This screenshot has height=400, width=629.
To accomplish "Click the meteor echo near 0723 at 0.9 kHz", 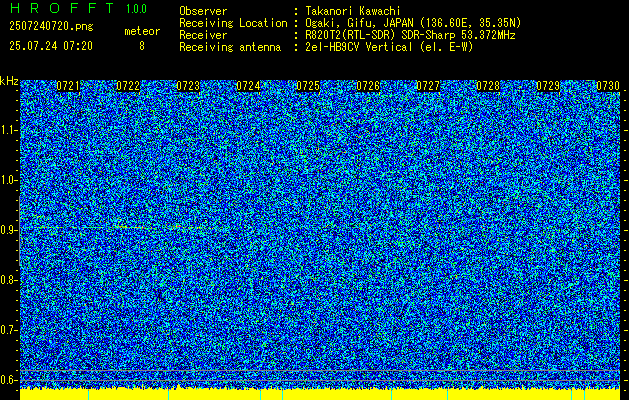I will [x=187, y=227].
